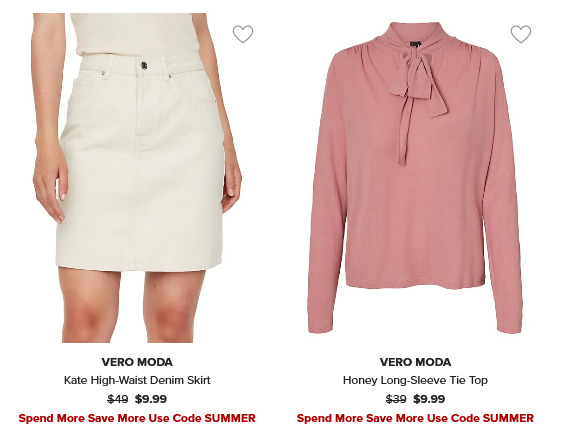Click VERO MODA brand above Honey top title
The image size is (576, 446).
click(x=415, y=362)
